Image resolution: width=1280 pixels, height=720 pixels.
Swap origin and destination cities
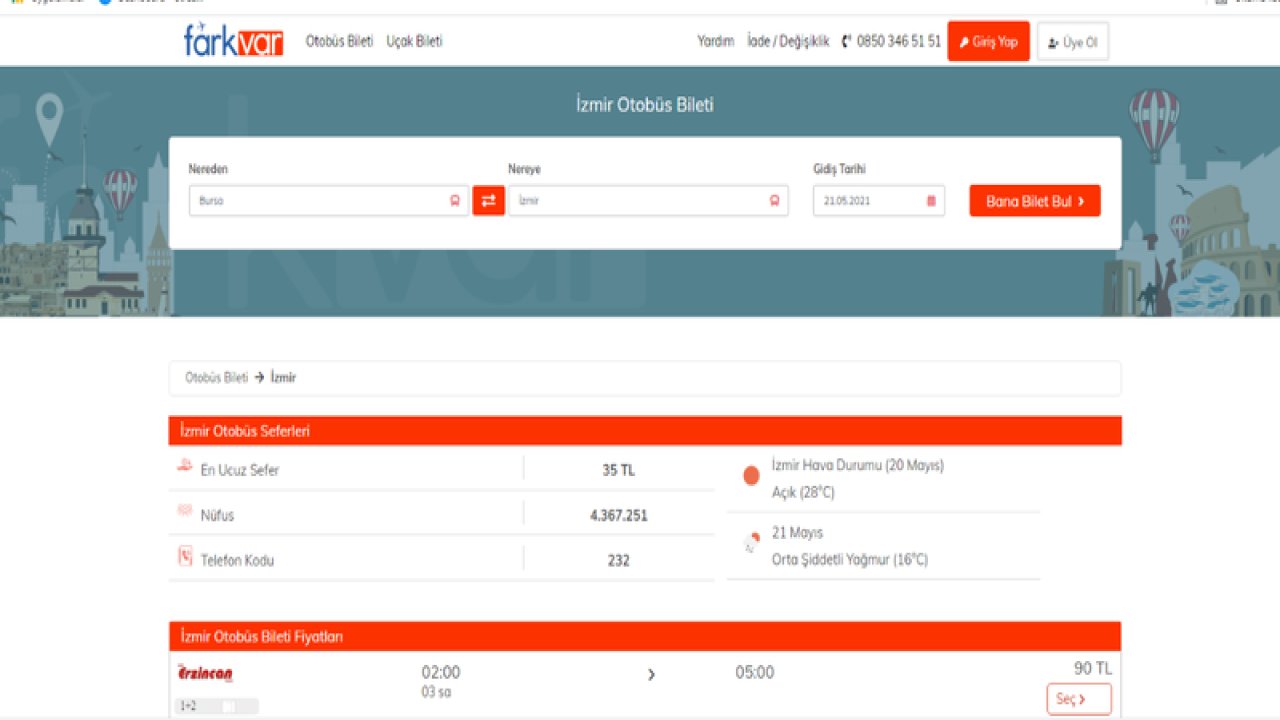488,201
